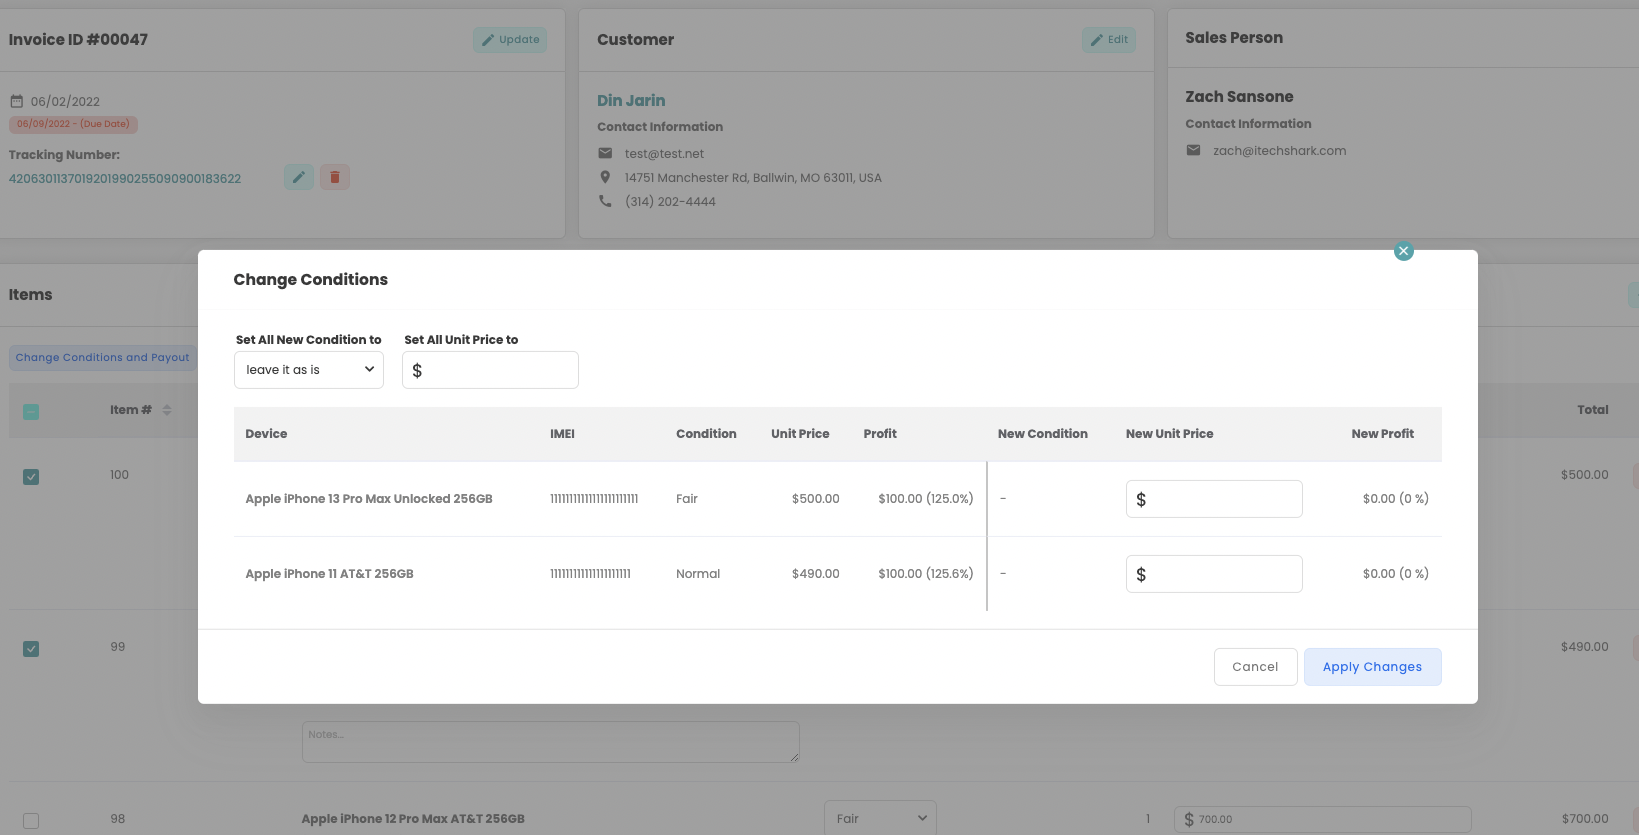Viewport: 1639px width, 835px height.
Task: Click the (314) 202-4444 phone number
Action: [670, 202]
